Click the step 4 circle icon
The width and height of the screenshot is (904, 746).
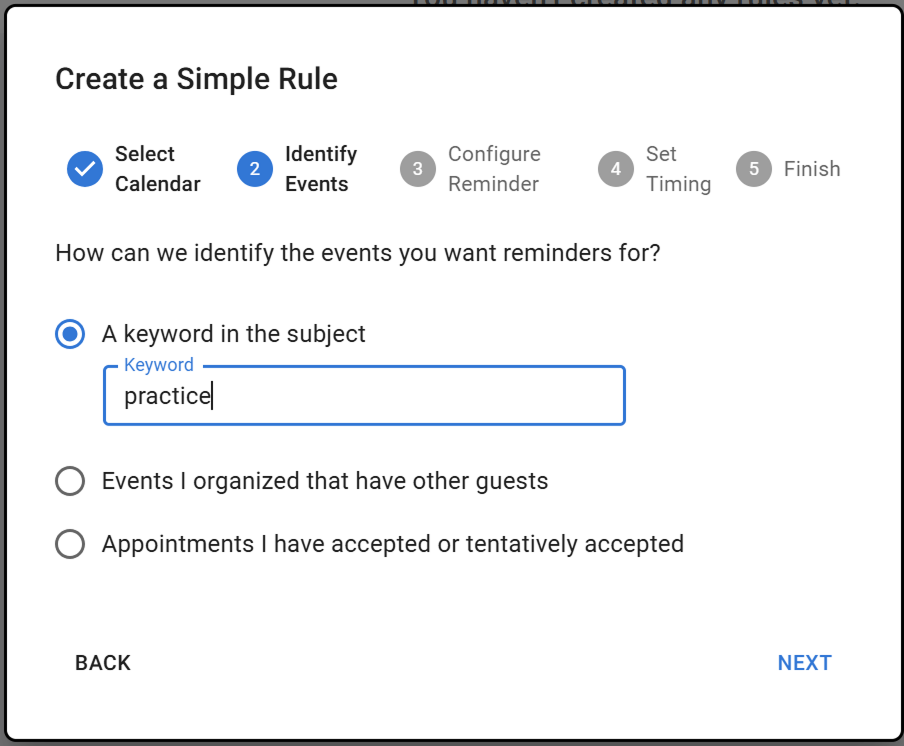[616, 169]
